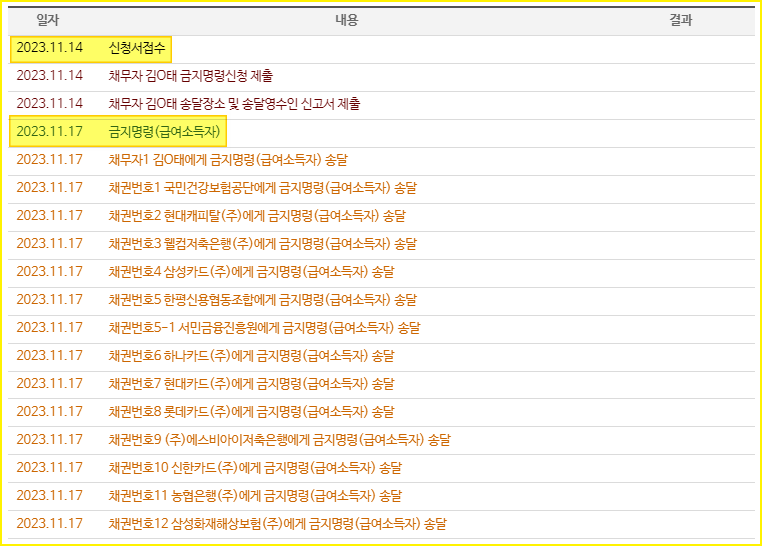
Task: Click the date in the 금지명령(급여소득자) highlighted row
Action: coord(50,132)
